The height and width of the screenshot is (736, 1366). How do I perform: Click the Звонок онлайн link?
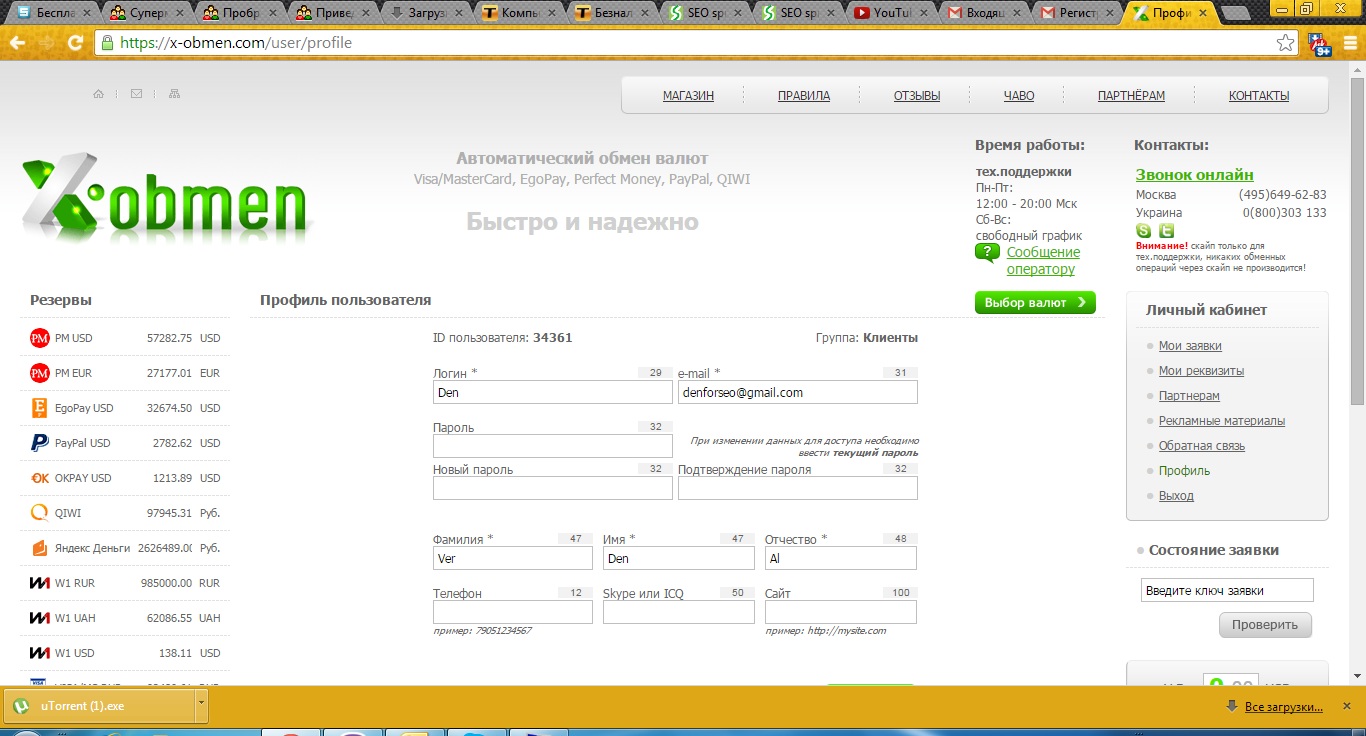pyautogui.click(x=1194, y=175)
